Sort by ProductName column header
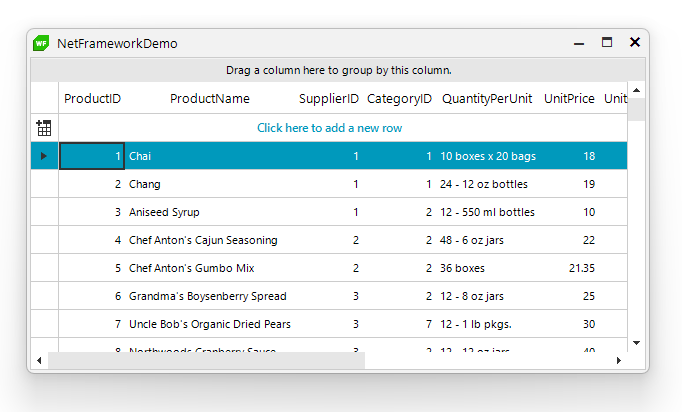The width and height of the screenshot is (682, 412). coord(210,99)
